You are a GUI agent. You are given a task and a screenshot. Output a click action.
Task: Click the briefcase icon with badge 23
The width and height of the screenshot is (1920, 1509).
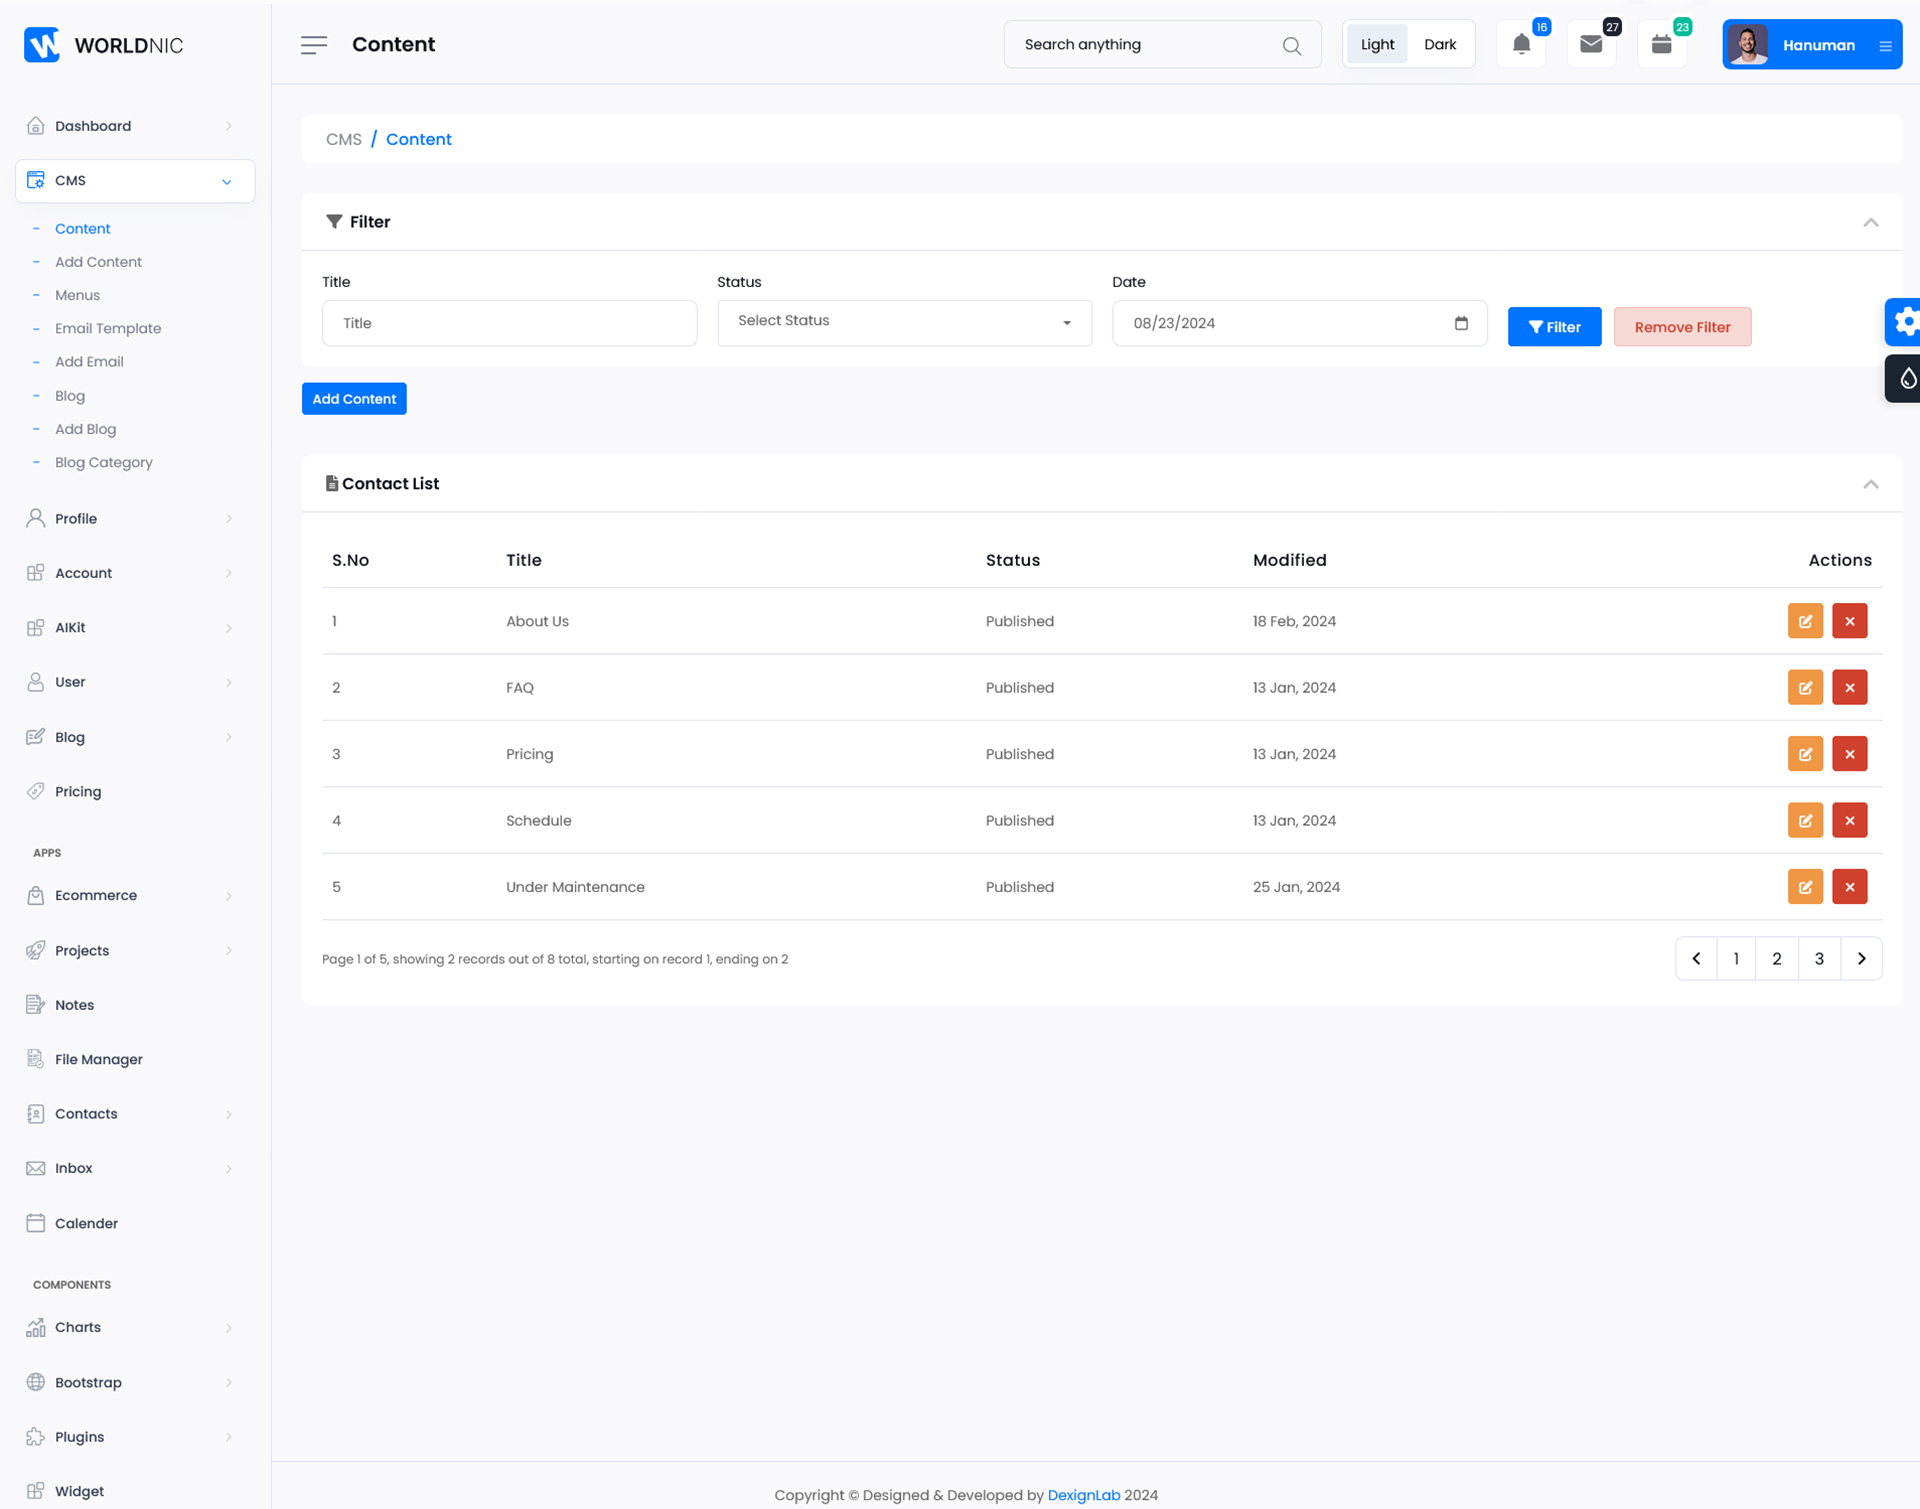[x=1661, y=44]
